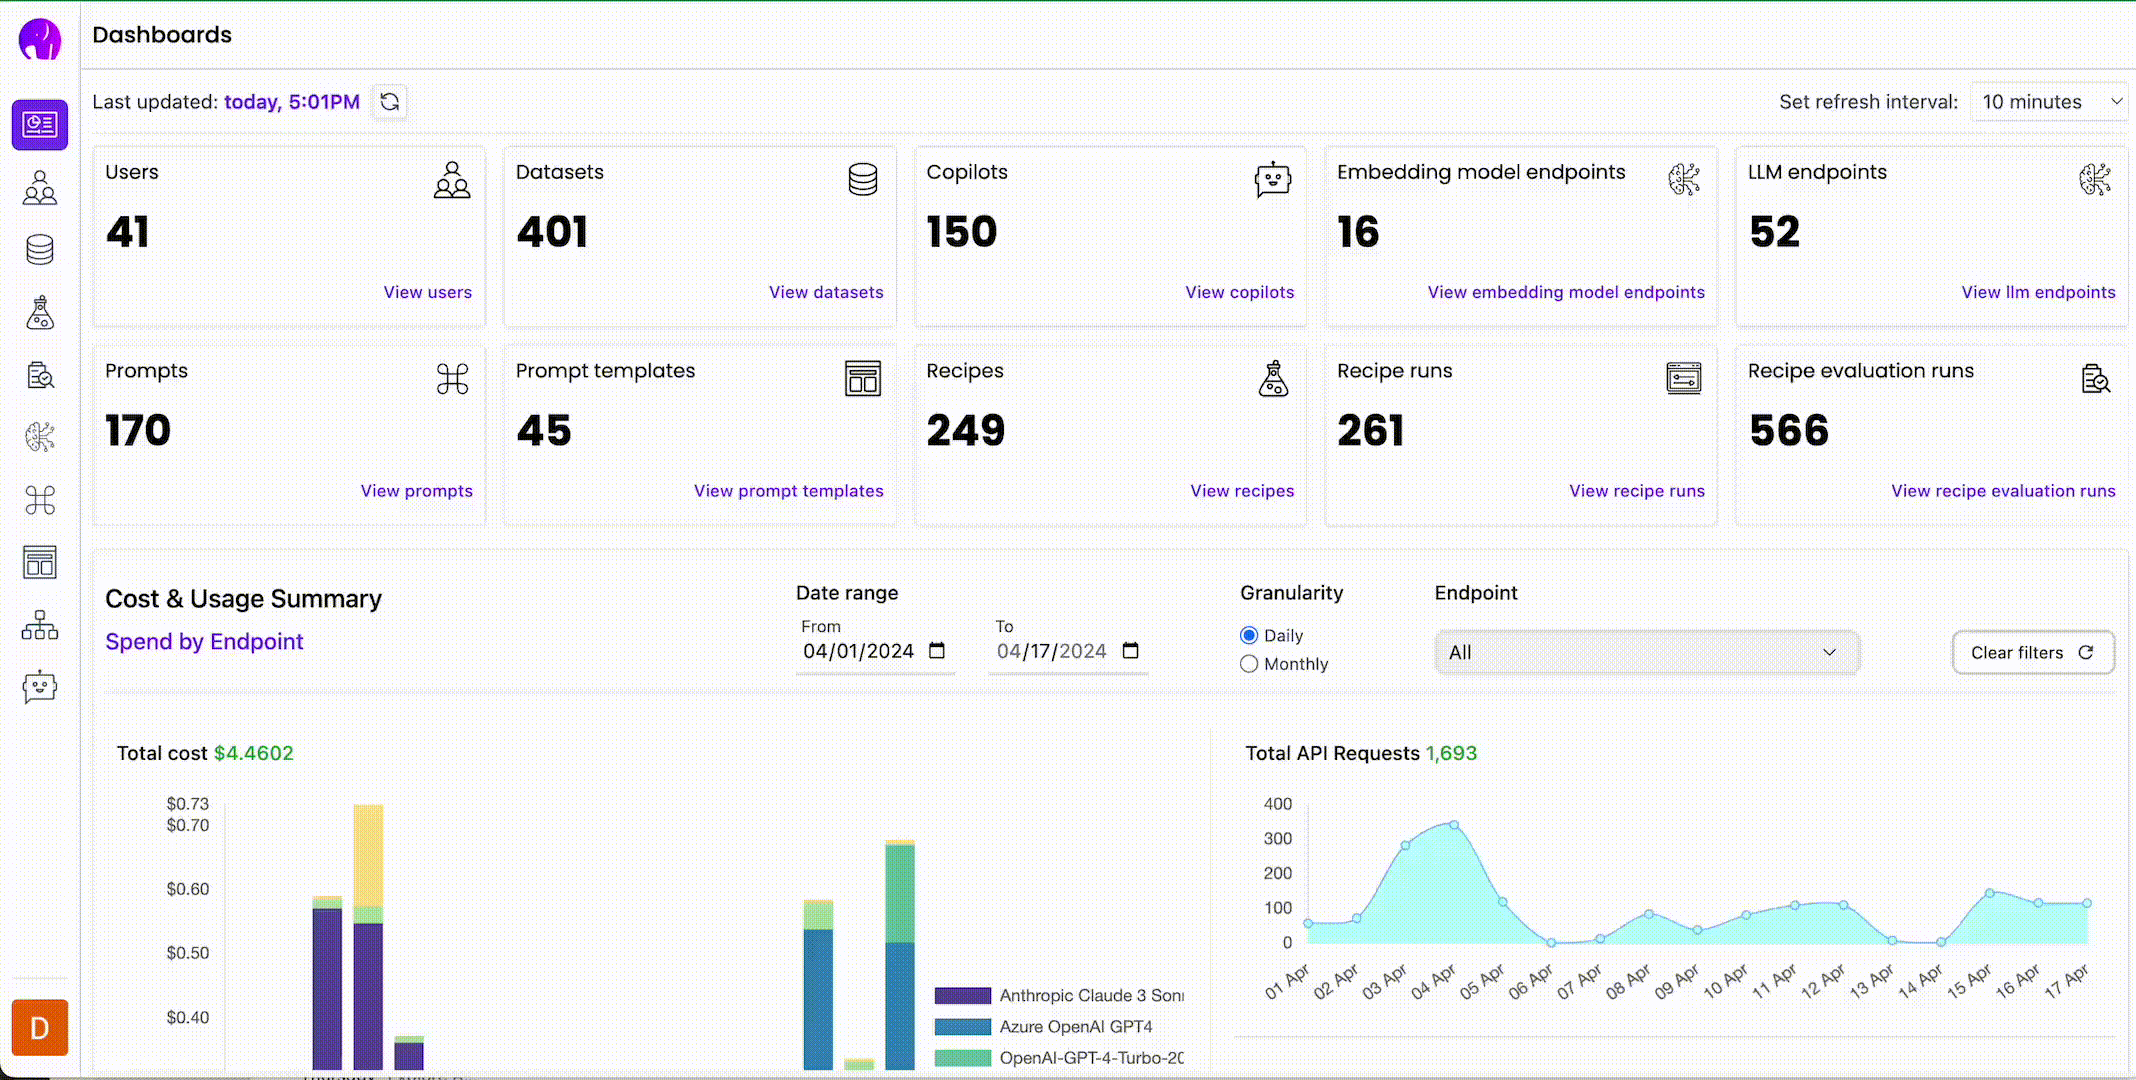The width and height of the screenshot is (2136, 1080).
Task: Click the Clear filters button
Action: pos(2032,652)
